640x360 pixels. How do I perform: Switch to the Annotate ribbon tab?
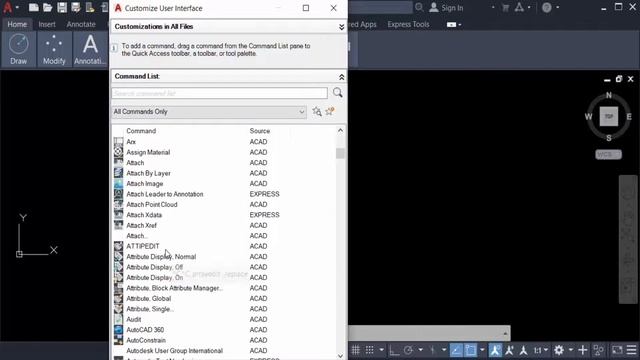[x=81, y=24]
